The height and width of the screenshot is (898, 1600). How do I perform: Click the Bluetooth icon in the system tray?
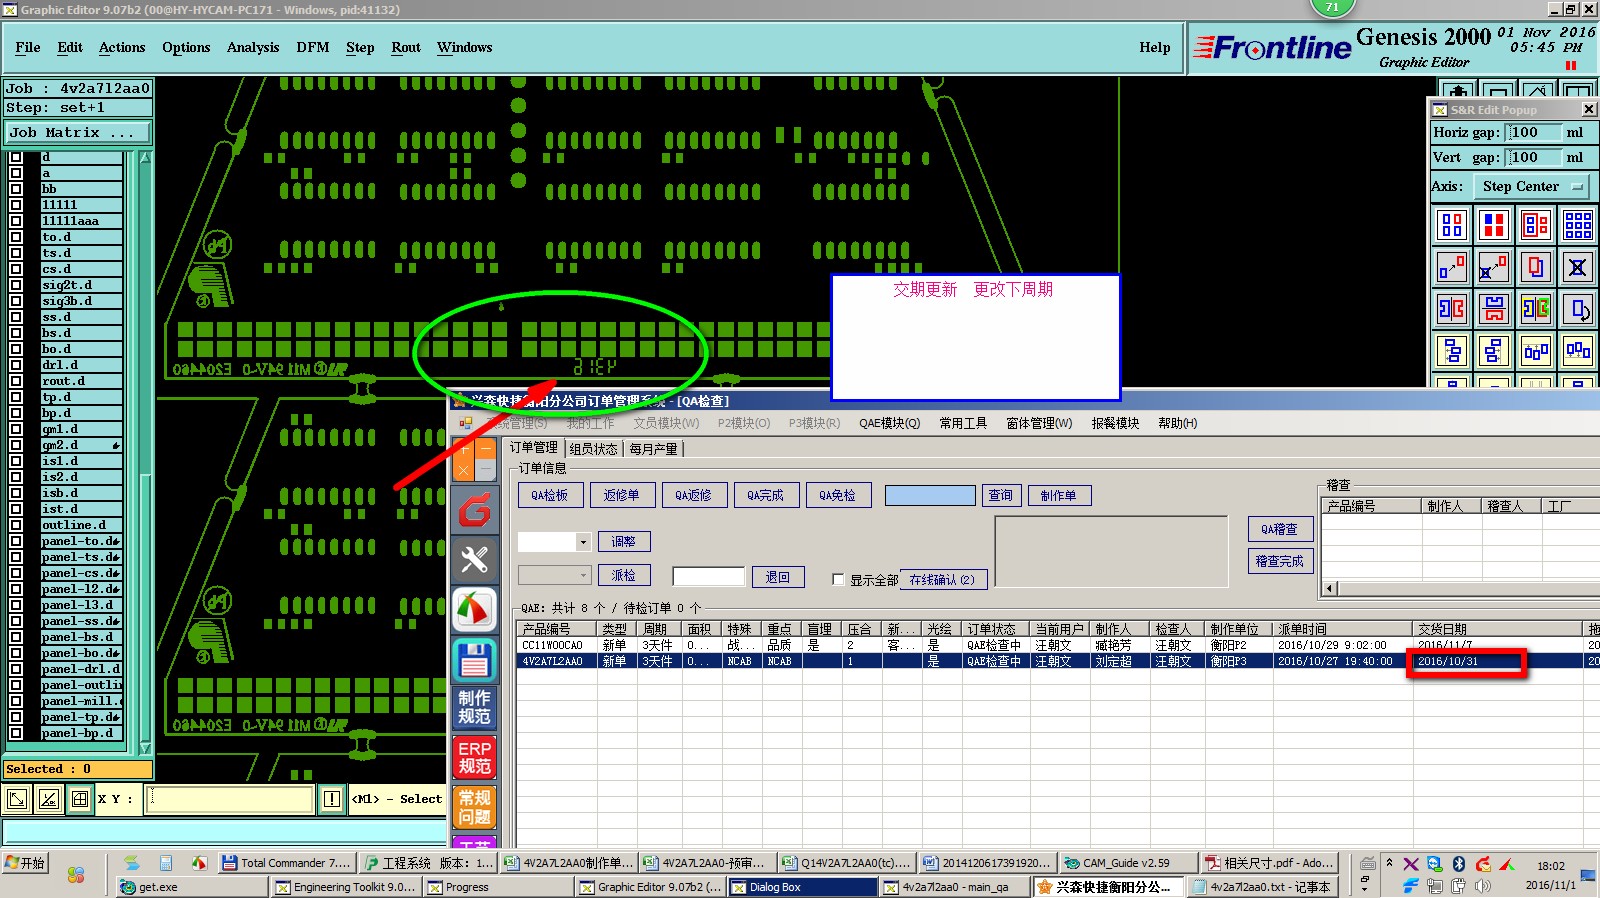[1459, 864]
